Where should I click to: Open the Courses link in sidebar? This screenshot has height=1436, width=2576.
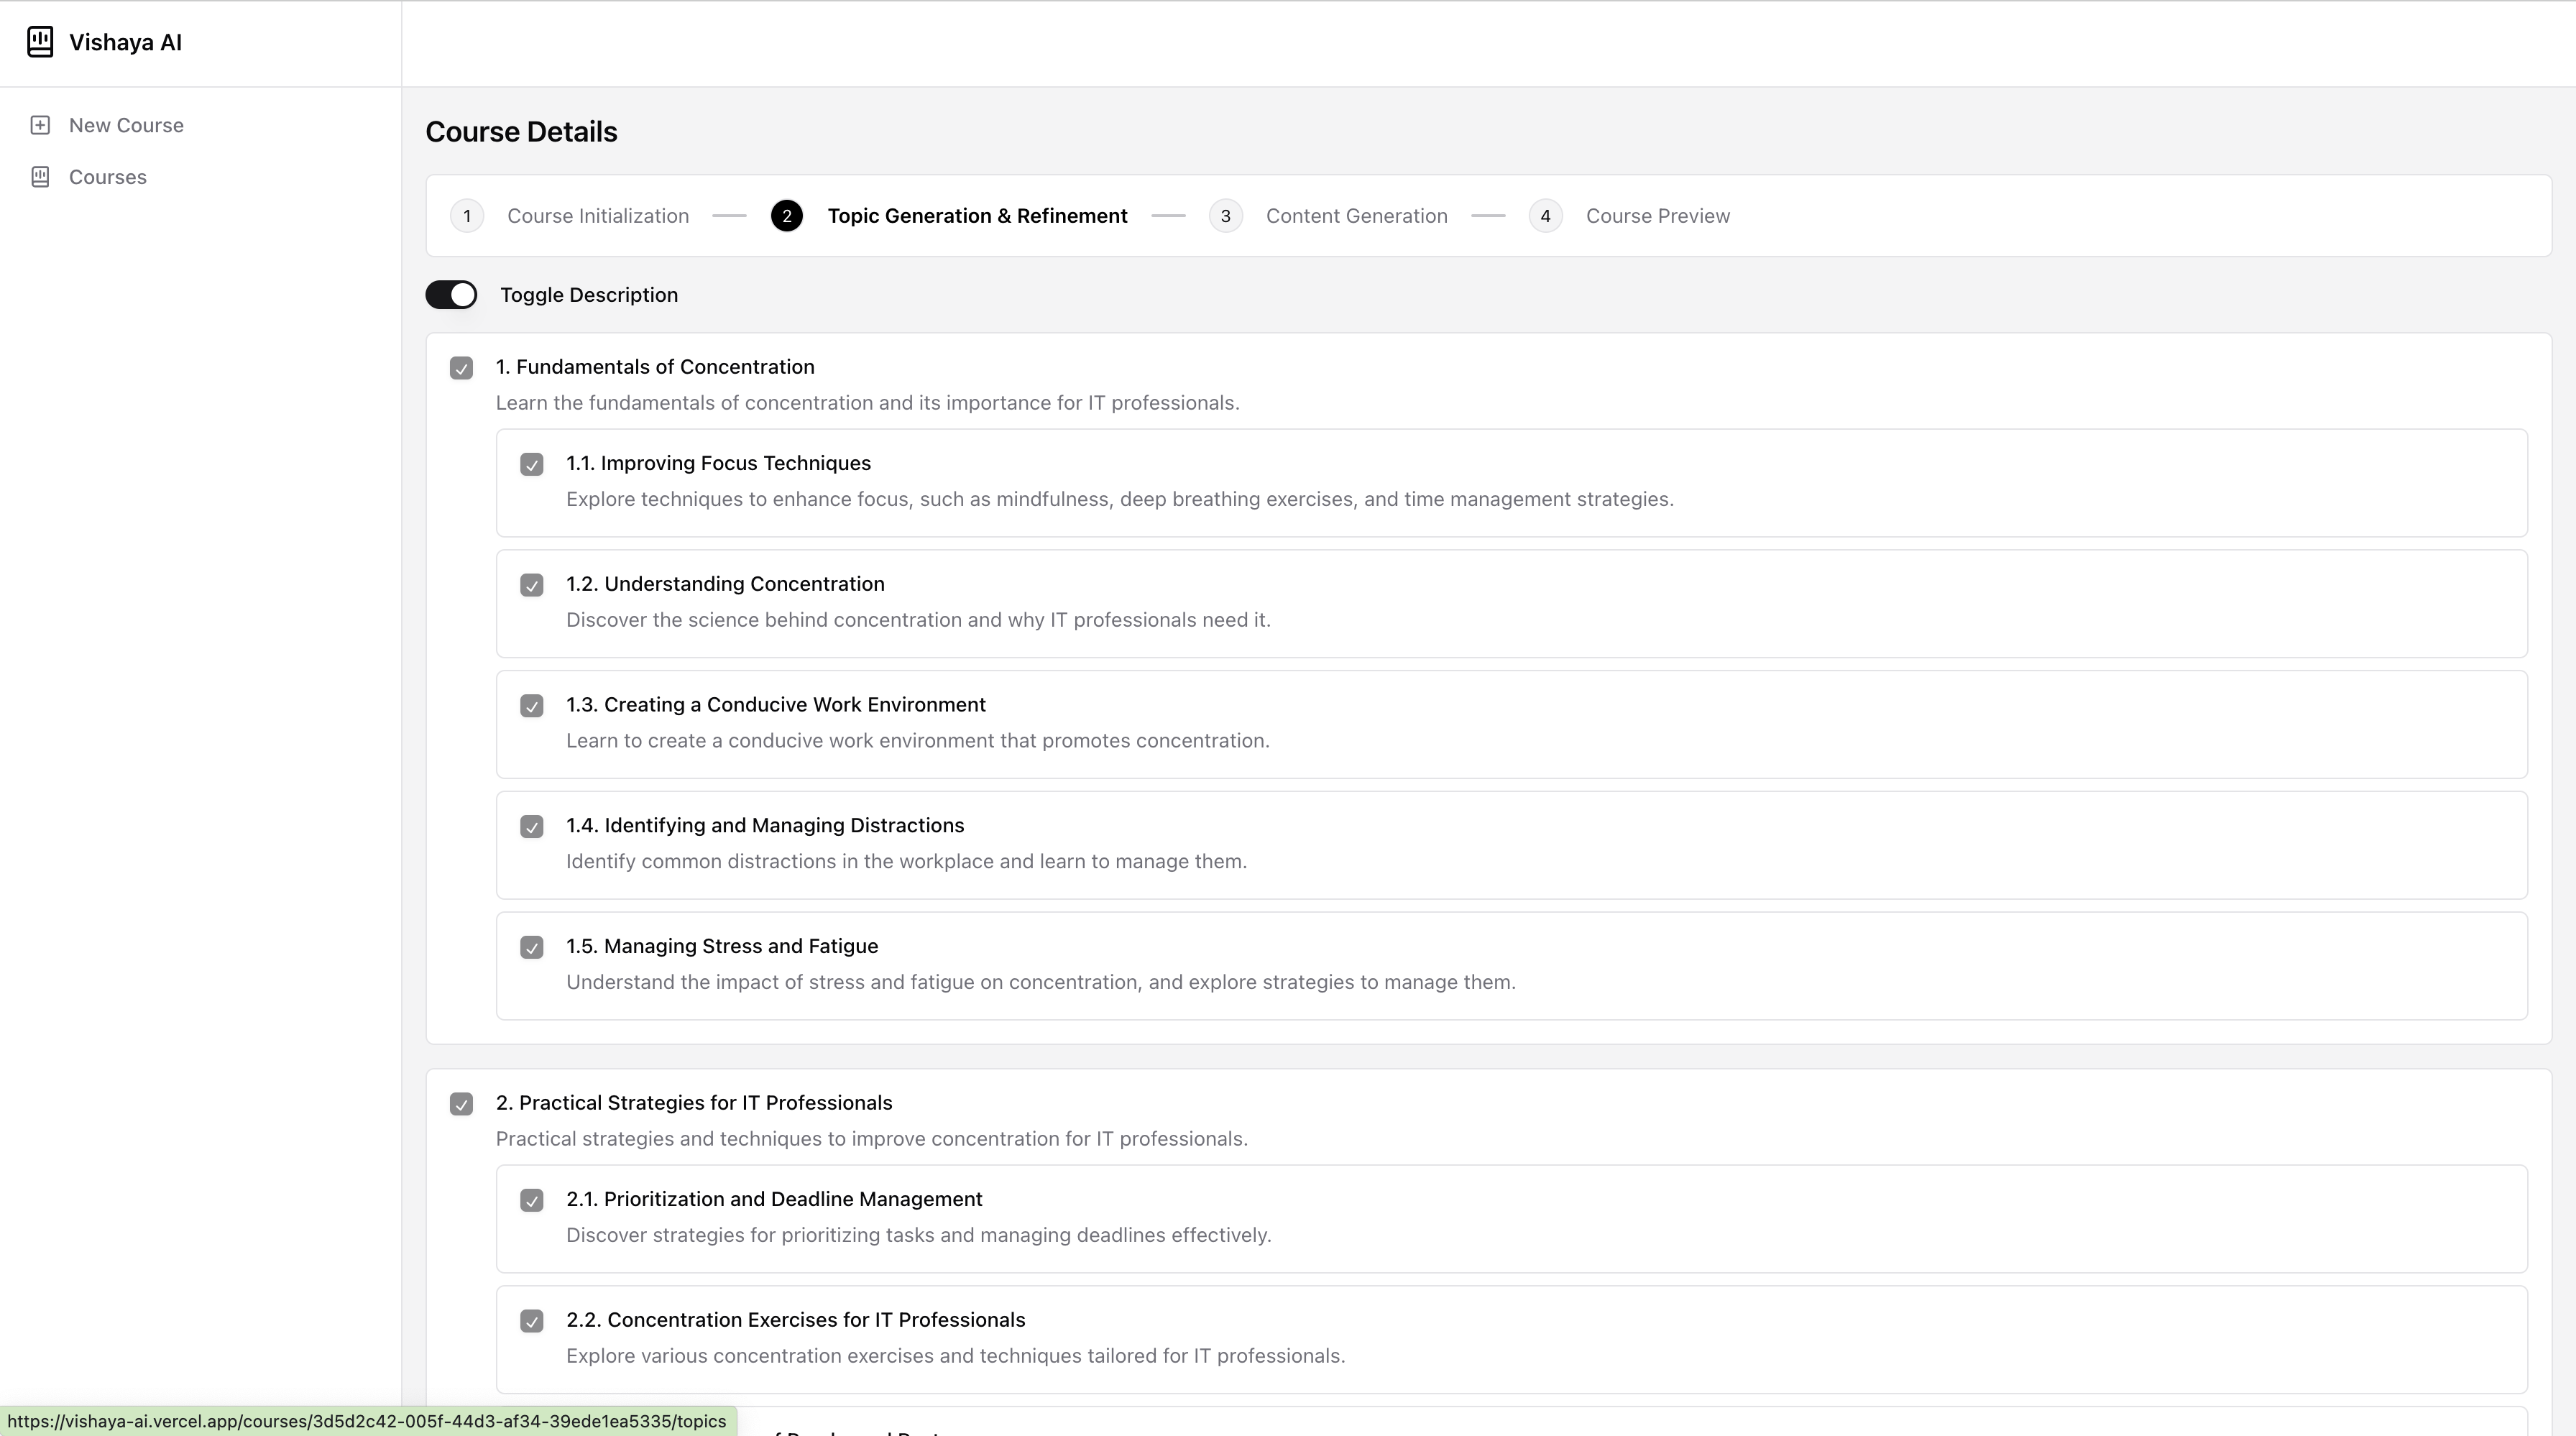tap(107, 177)
